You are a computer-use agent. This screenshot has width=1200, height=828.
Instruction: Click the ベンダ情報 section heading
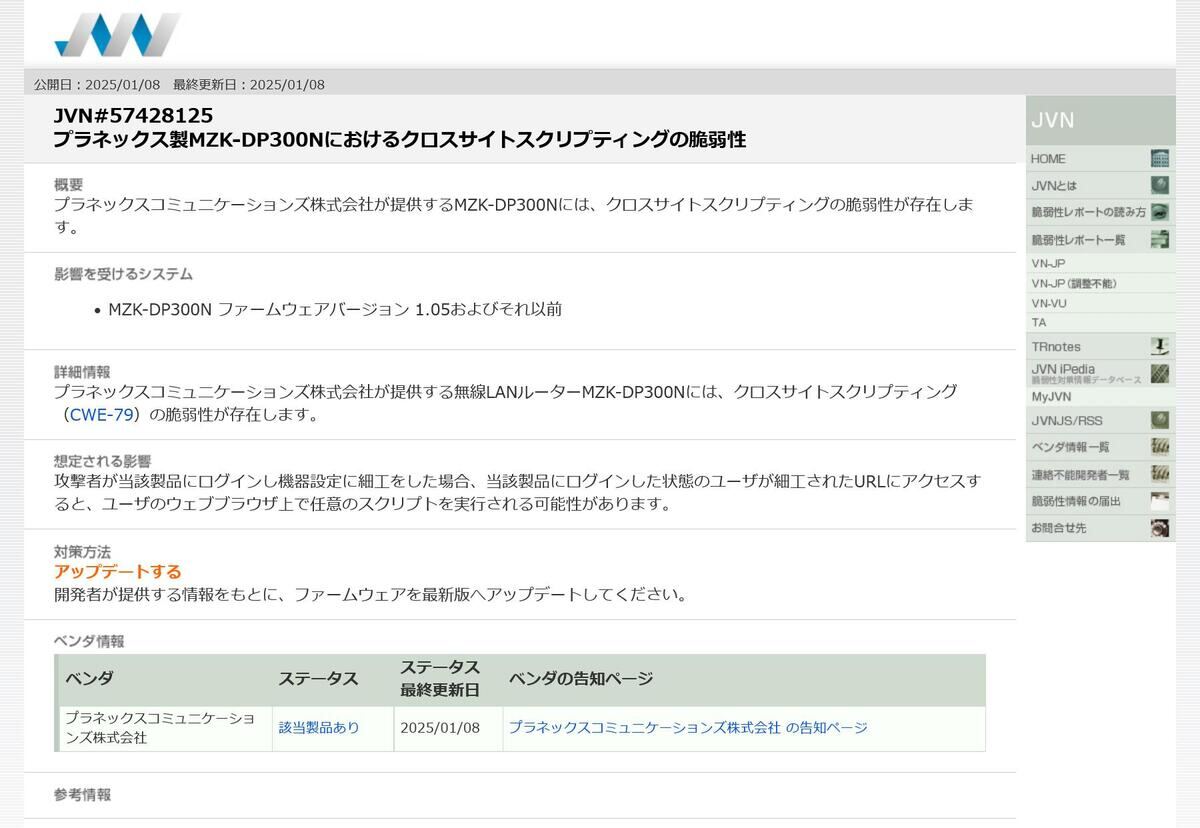(89, 641)
